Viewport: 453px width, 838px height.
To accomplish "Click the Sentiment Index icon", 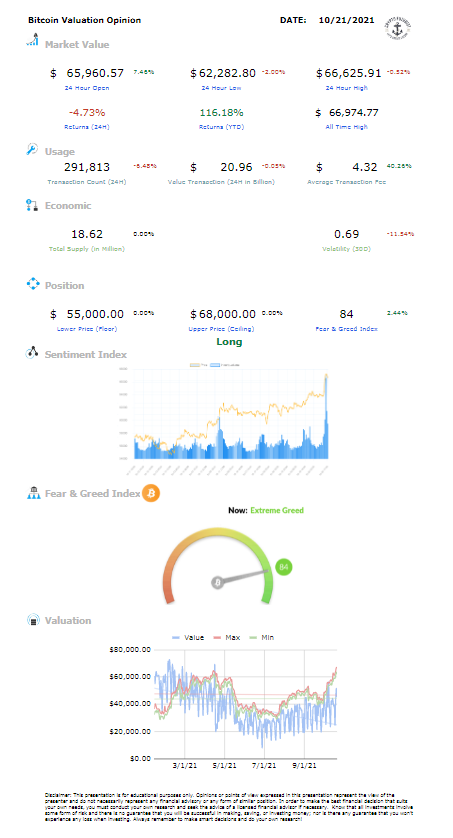I will tap(32, 353).
